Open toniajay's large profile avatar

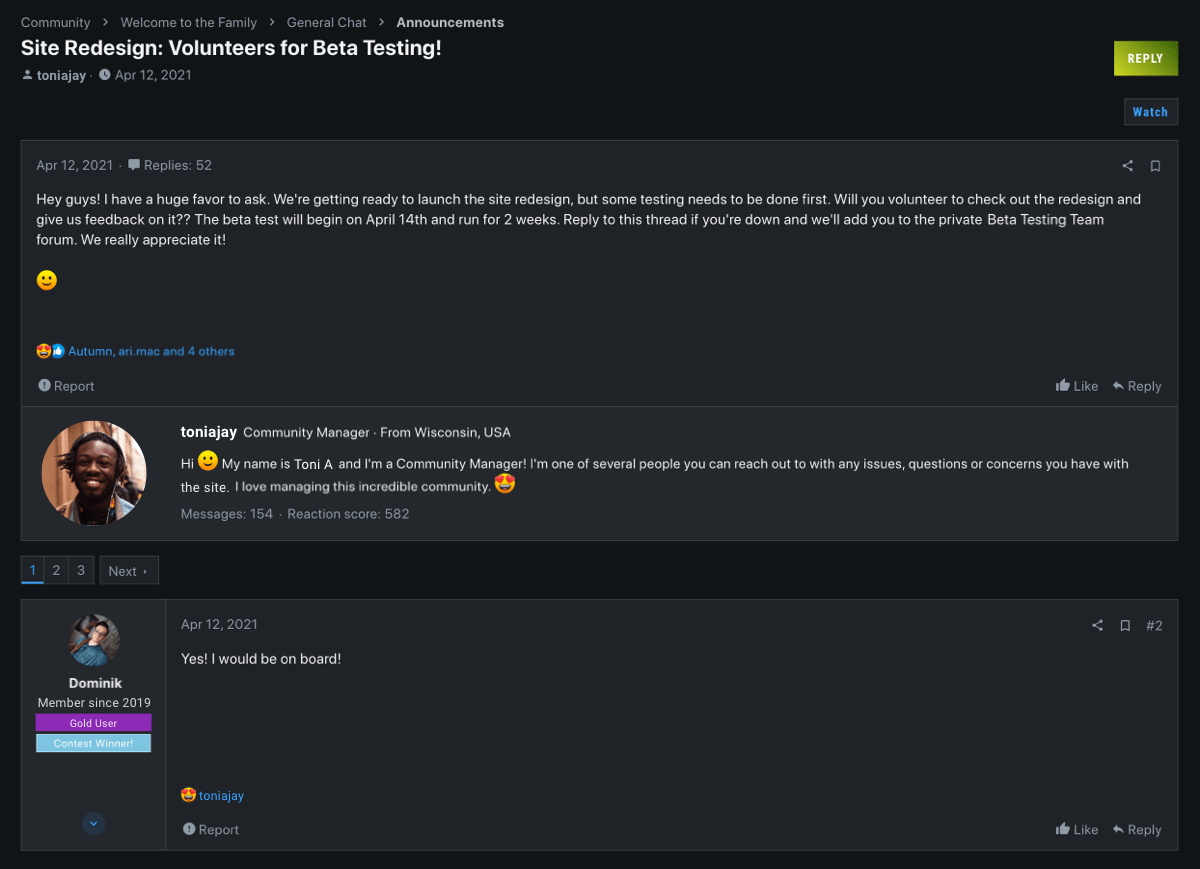(94, 473)
